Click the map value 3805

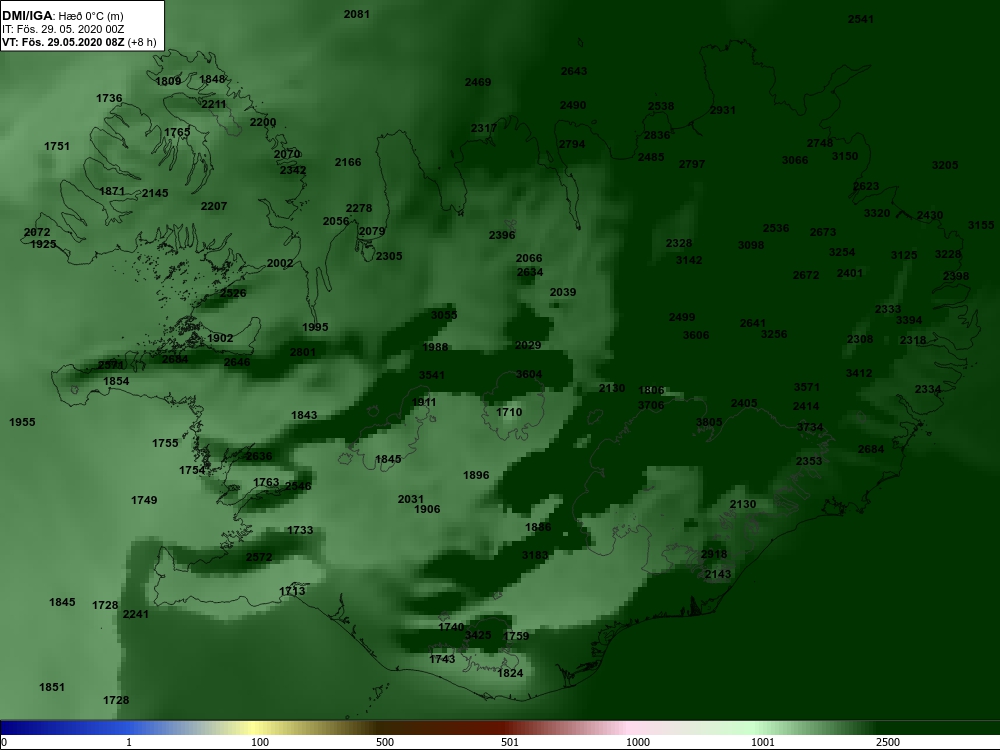tap(709, 422)
